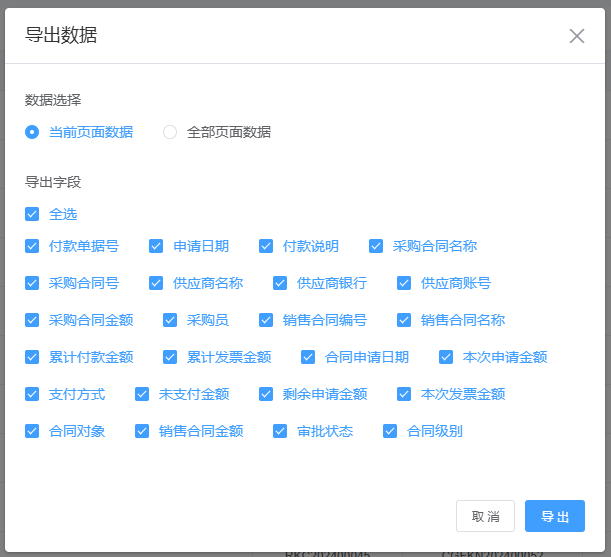Disable the 支付方式 export field

coord(32,394)
